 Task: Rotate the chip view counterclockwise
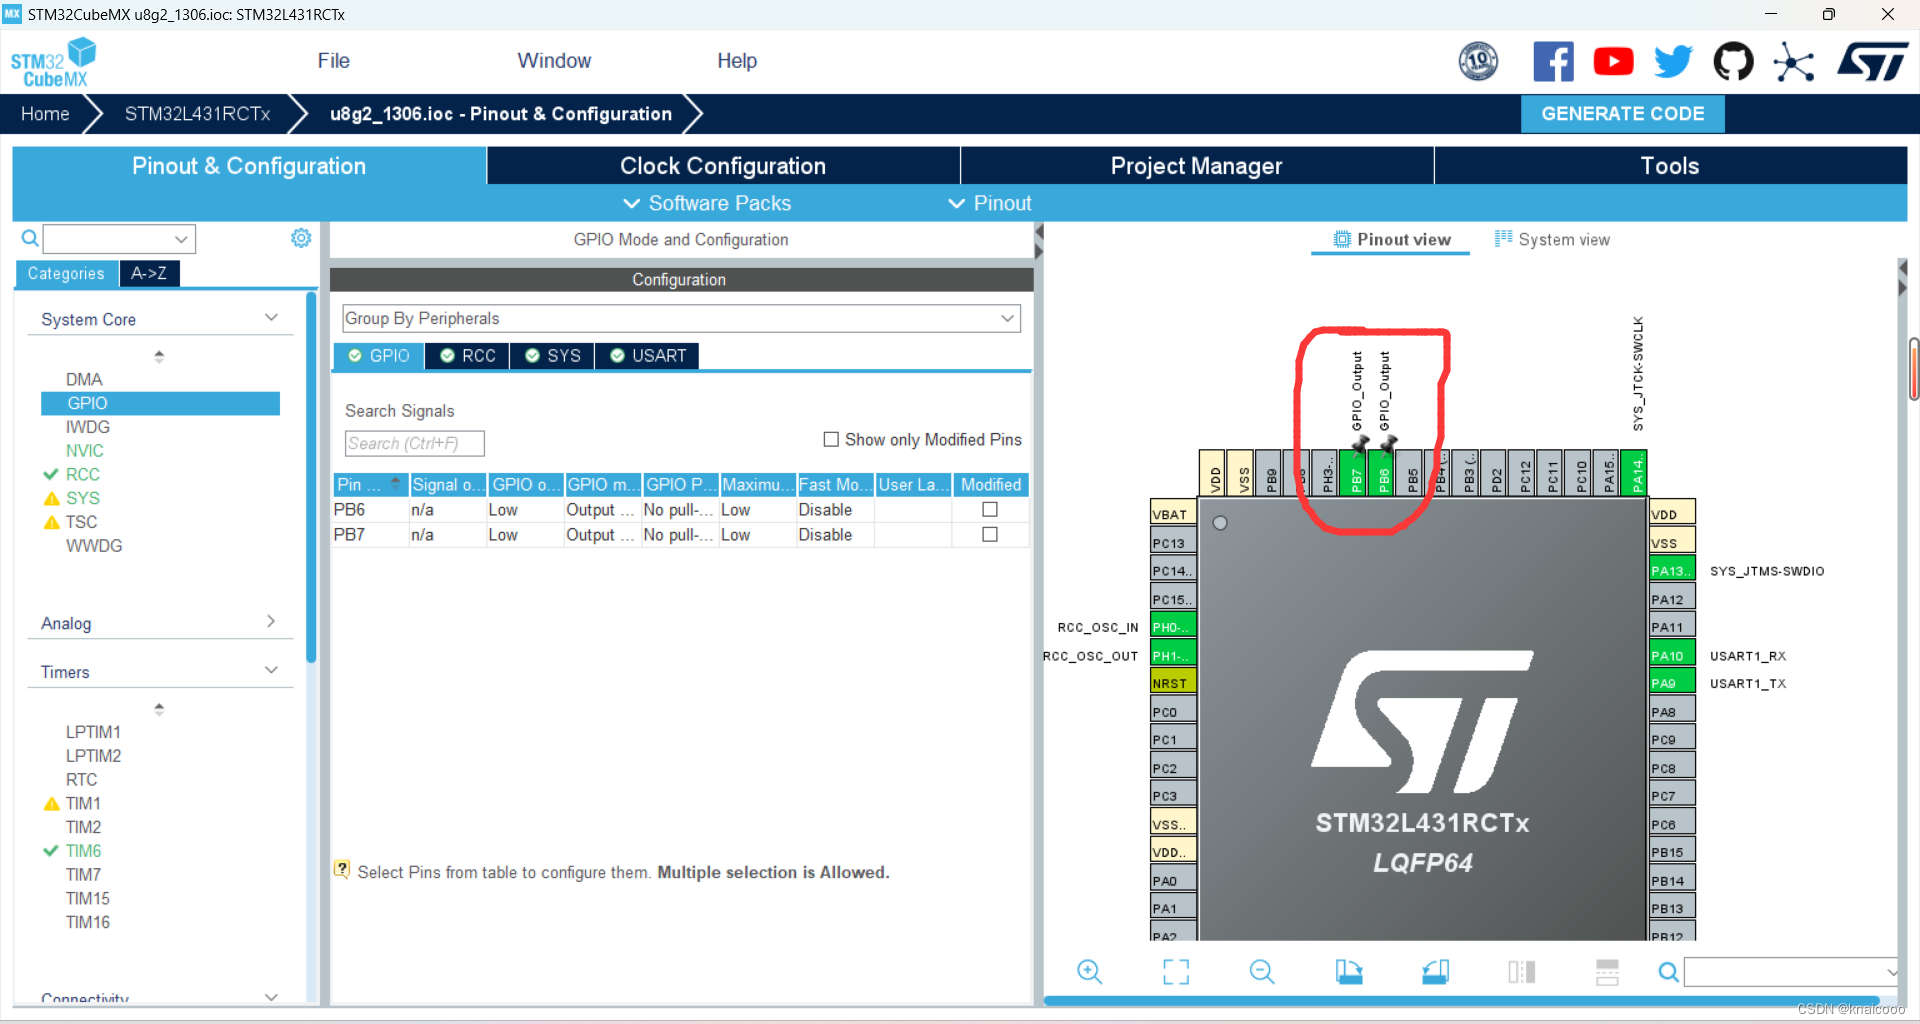pyautogui.click(x=1436, y=971)
